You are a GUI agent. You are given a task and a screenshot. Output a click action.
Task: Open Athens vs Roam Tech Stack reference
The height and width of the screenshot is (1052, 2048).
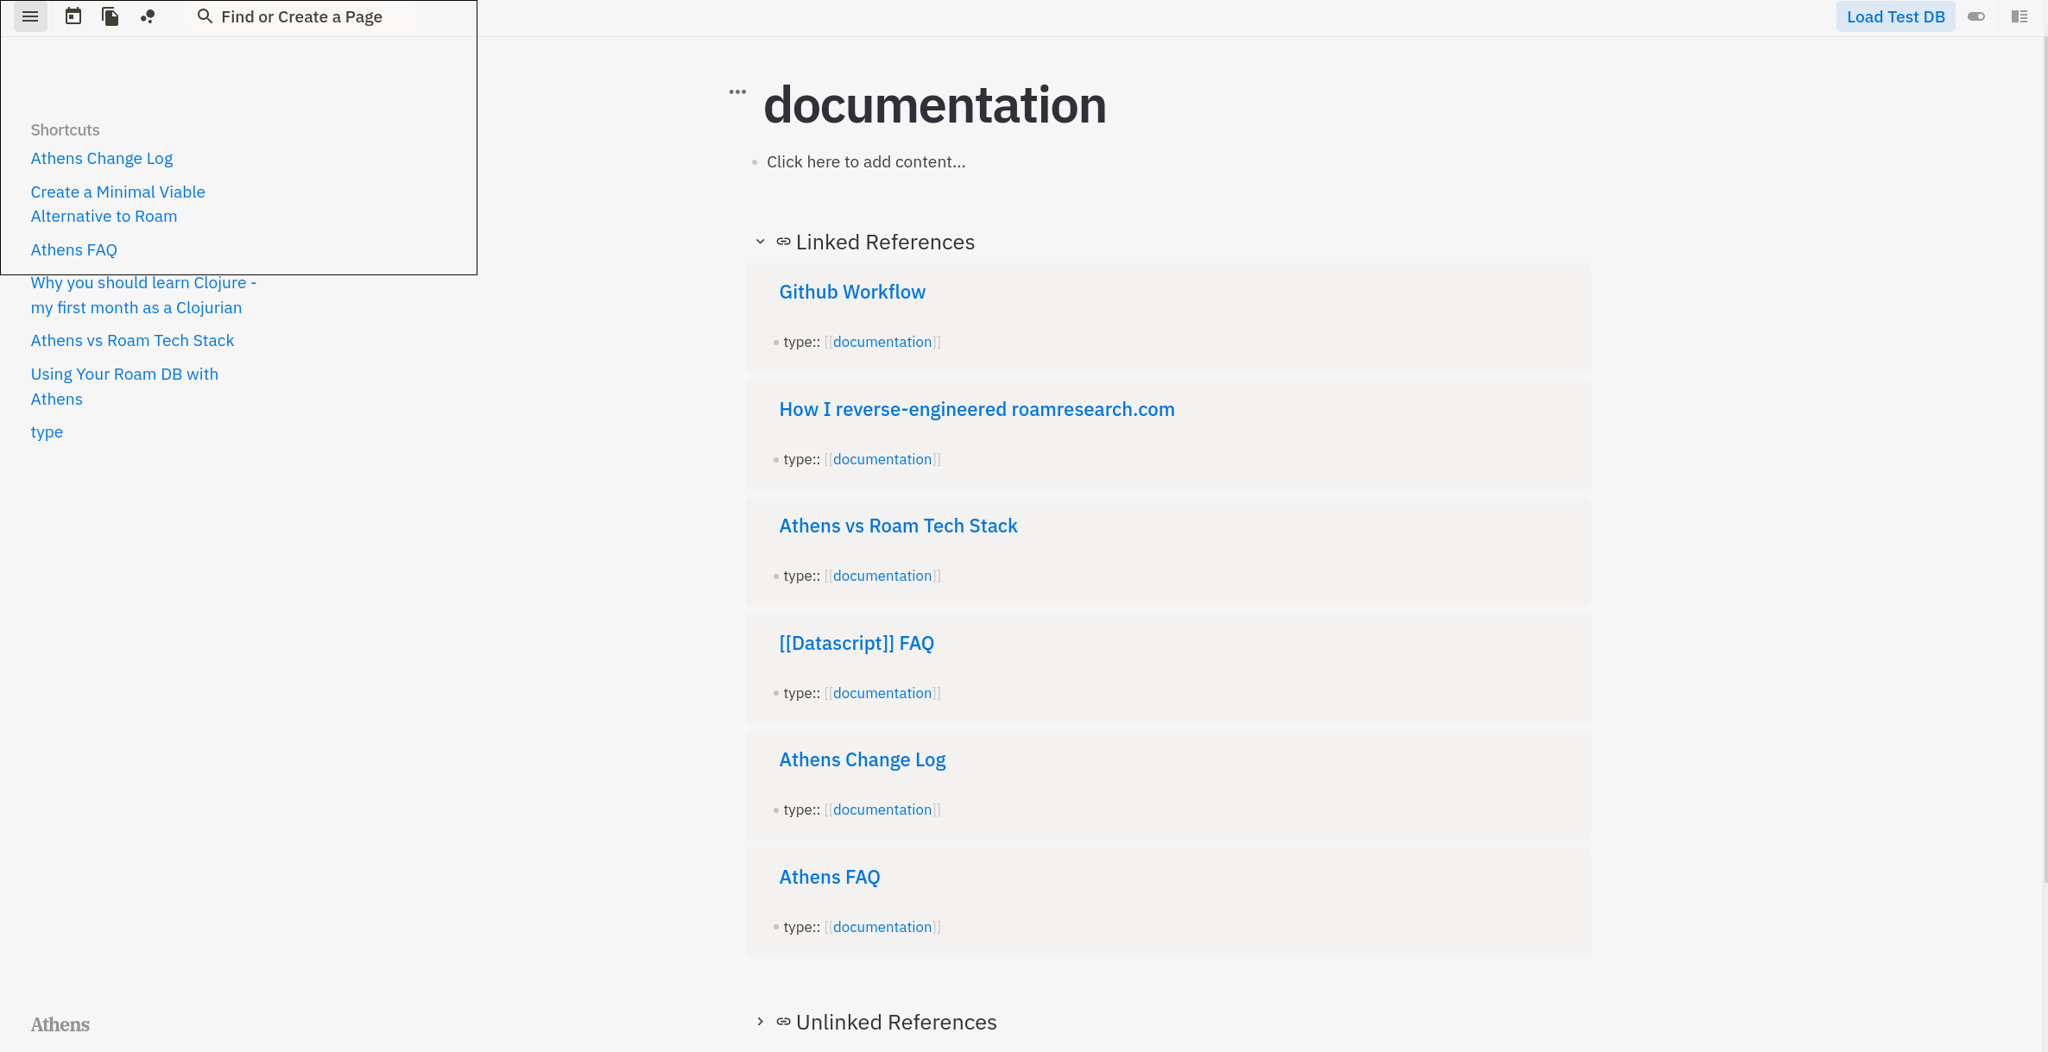[898, 526]
